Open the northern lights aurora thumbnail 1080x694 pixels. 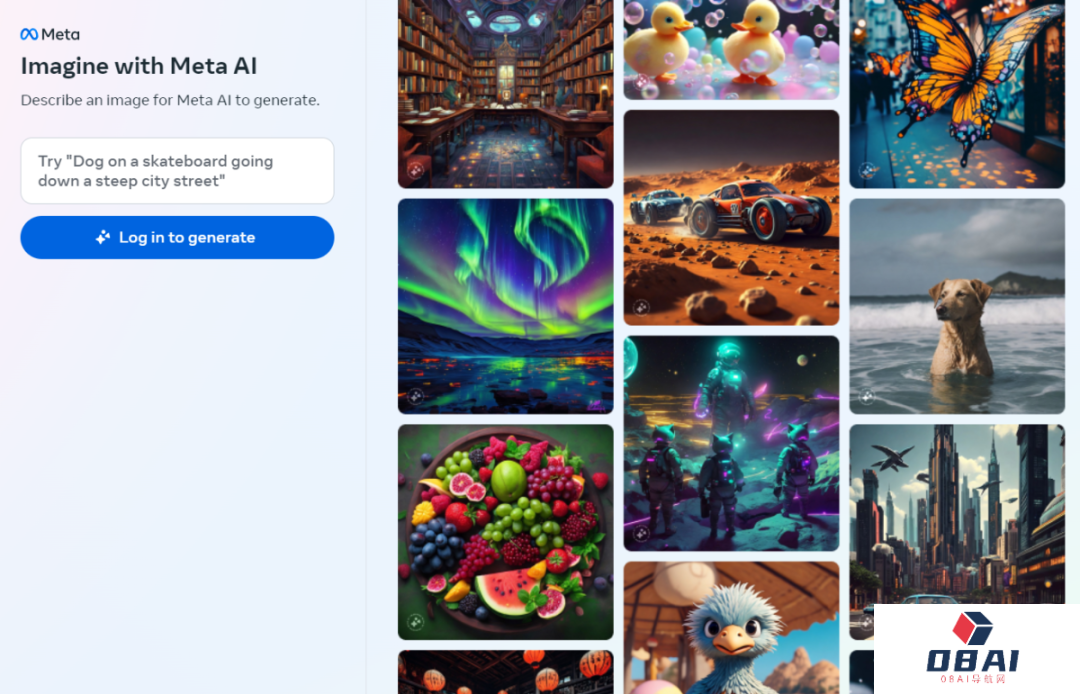point(506,306)
